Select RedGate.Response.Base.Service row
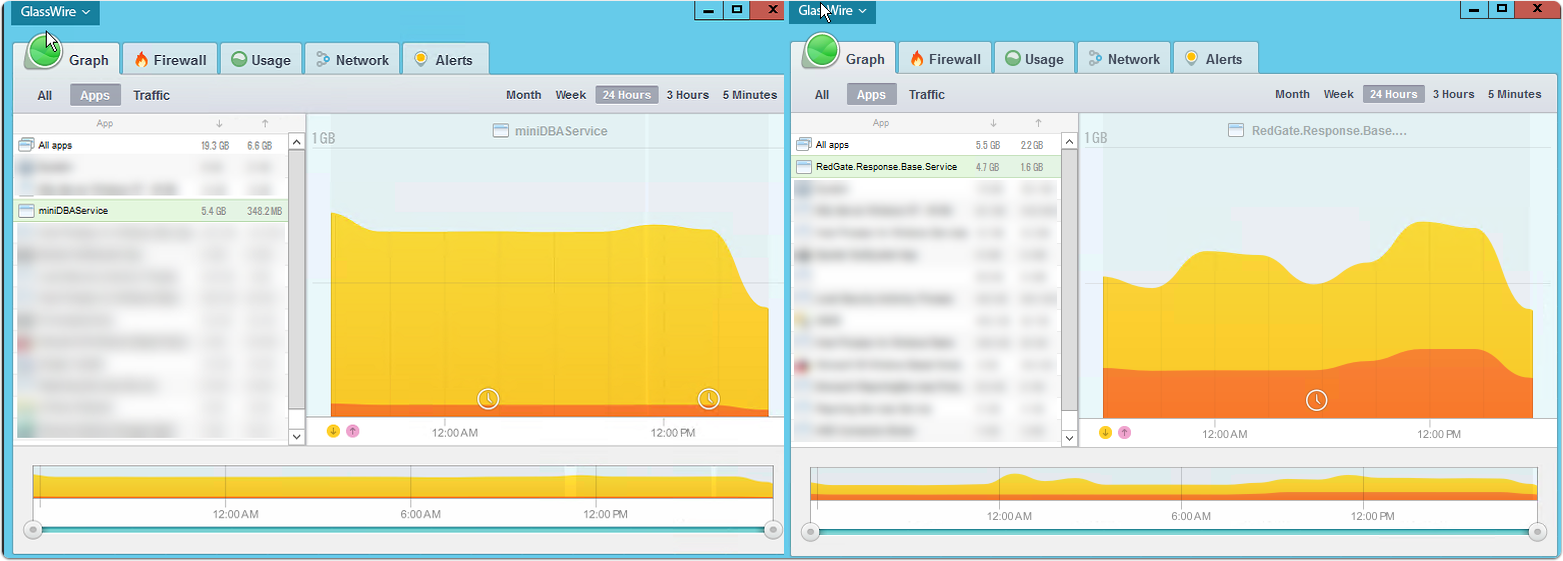Viewport: 1563px width, 561px height. point(926,167)
